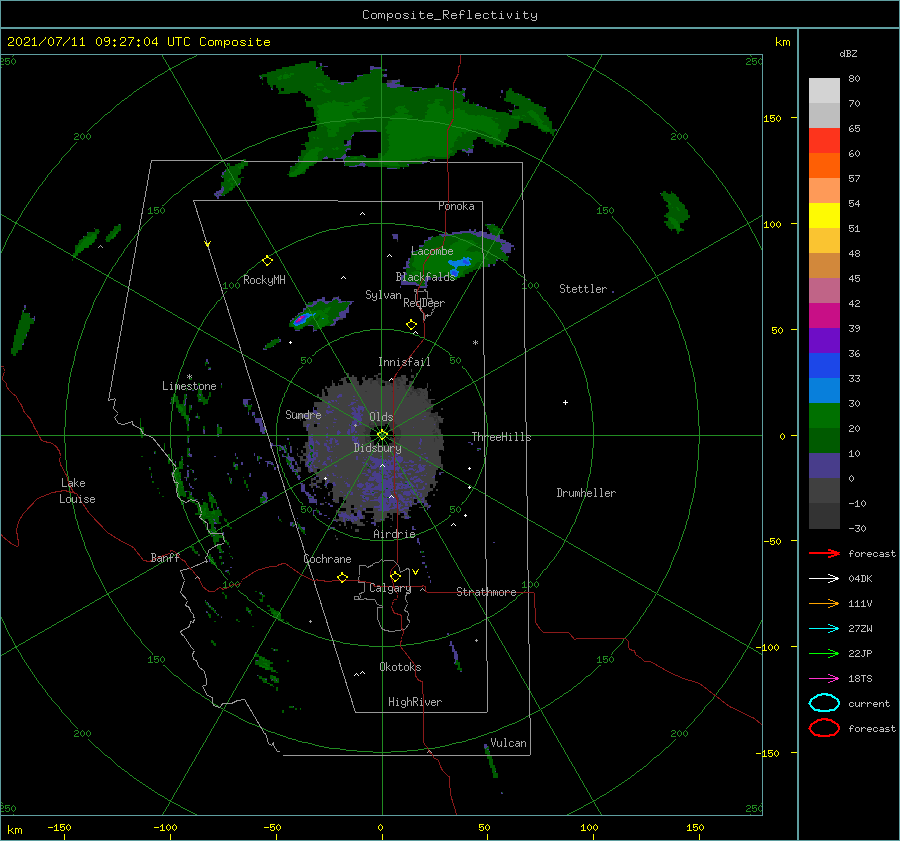Select the 33 dBZ blue color swatch

point(824,366)
